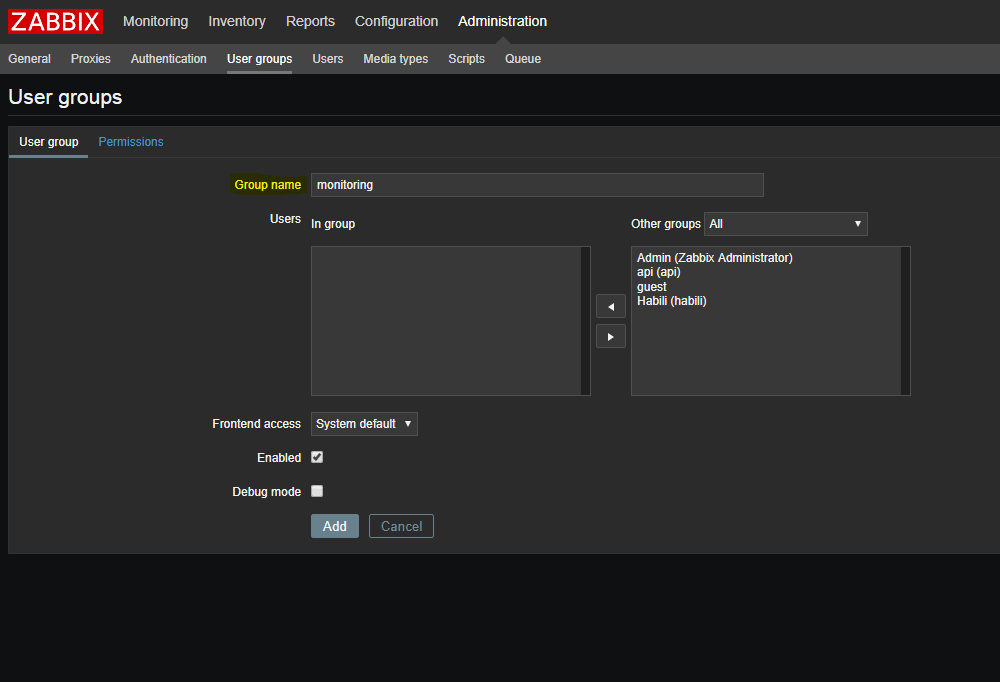Remove user from group with right arrow
This screenshot has width=1000, height=682.
tap(610, 336)
